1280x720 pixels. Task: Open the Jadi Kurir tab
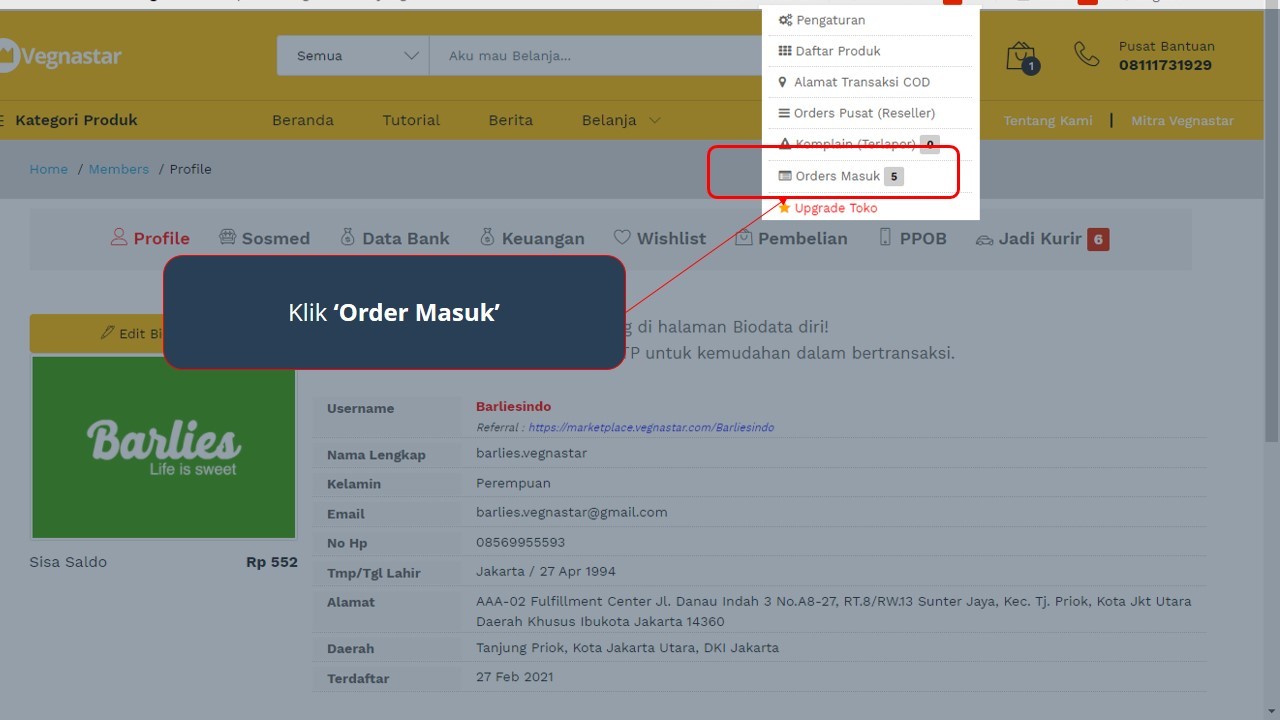click(1040, 238)
